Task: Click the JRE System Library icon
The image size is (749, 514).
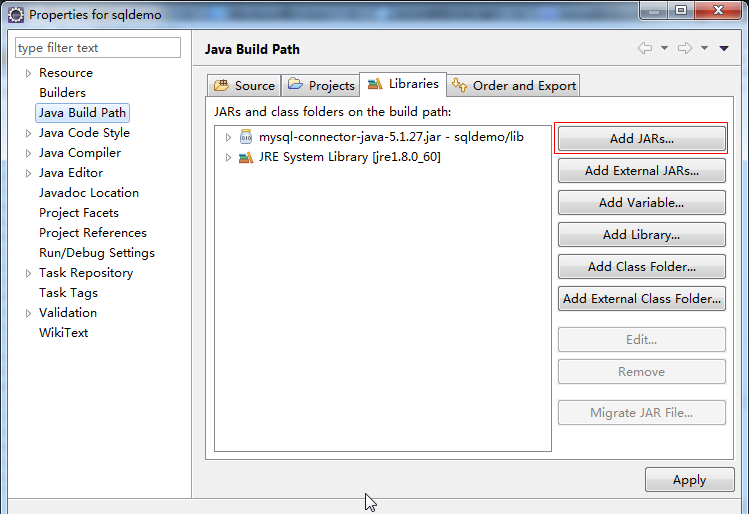Action: point(246,157)
